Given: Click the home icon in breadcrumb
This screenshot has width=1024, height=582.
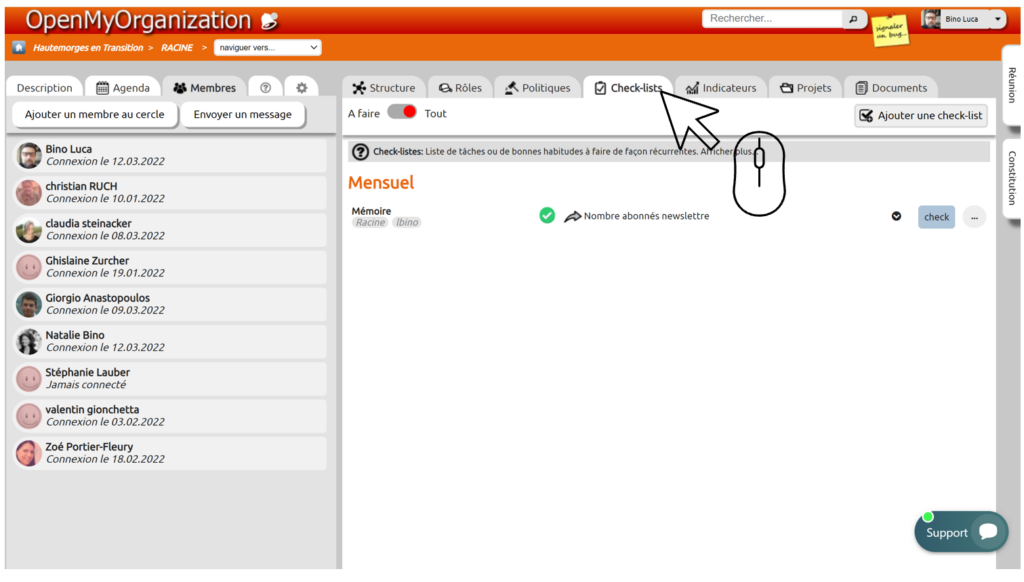Looking at the screenshot, I should (x=19, y=47).
